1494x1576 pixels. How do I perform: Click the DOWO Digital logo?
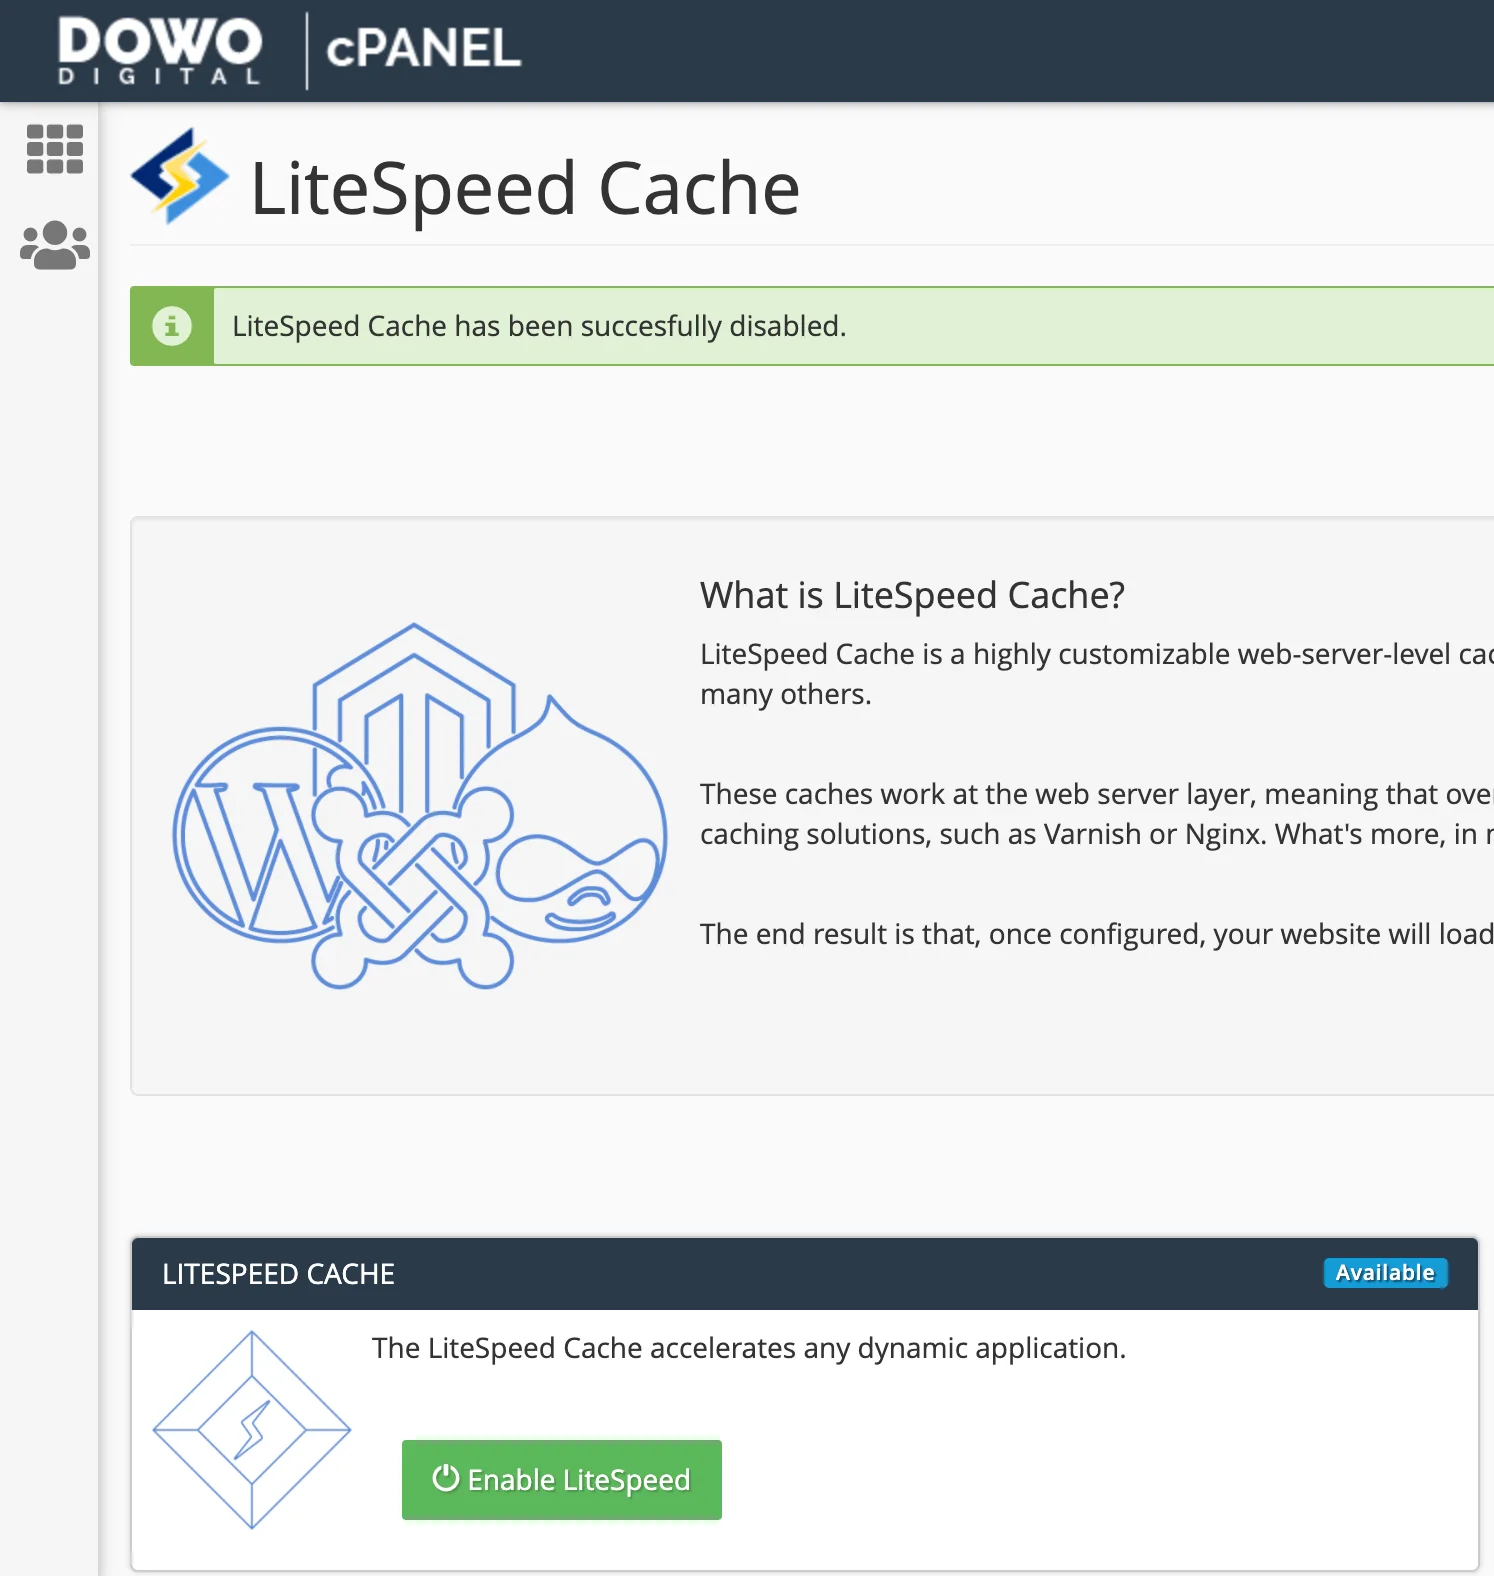(160, 51)
